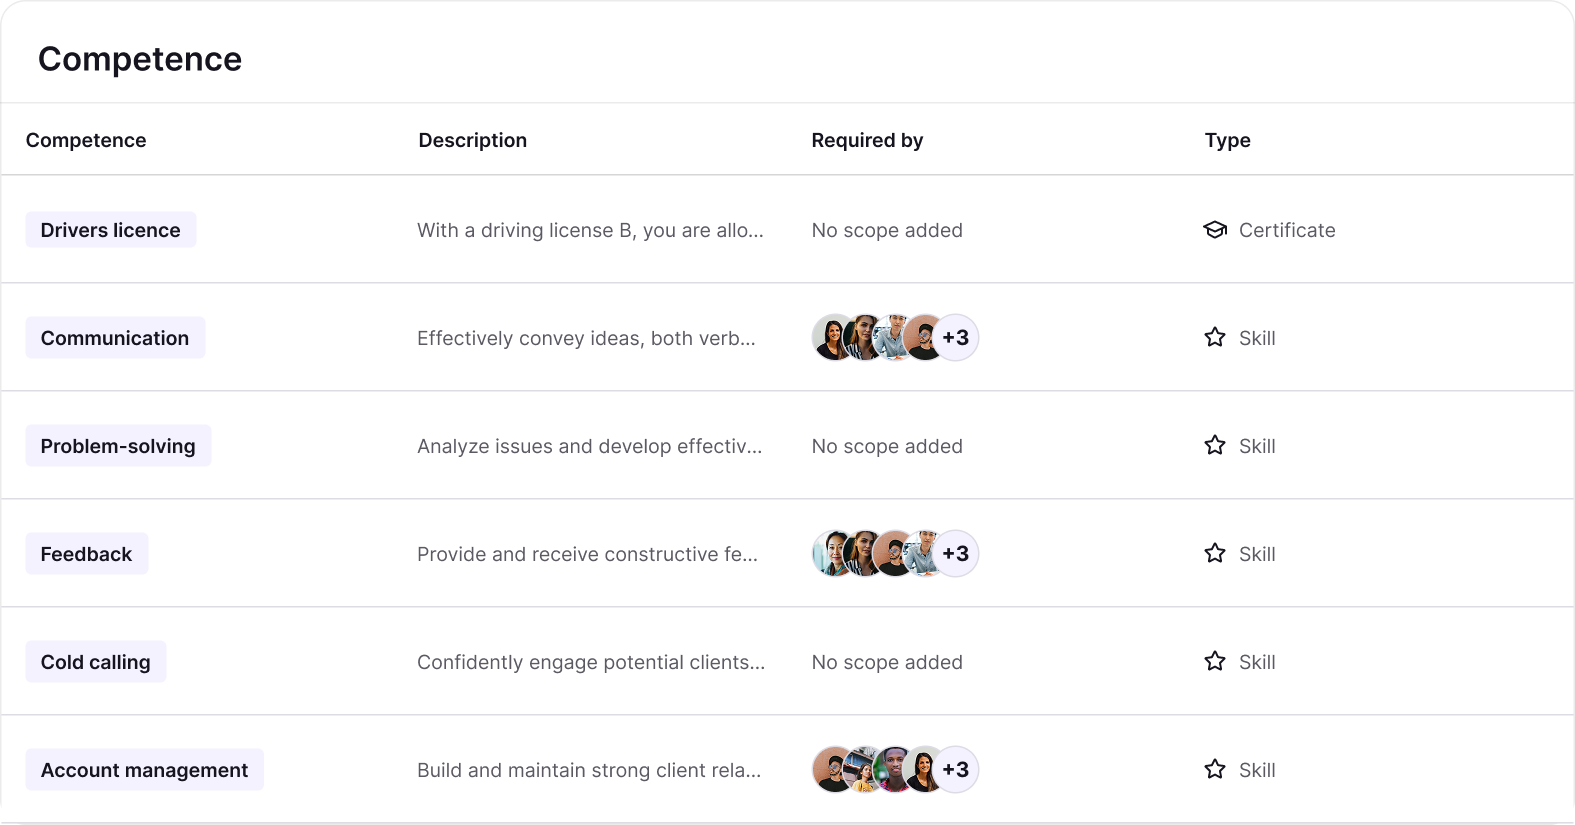Click the first avatar in Communication row
Viewport: 1575px width, 825px height.
click(x=832, y=338)
